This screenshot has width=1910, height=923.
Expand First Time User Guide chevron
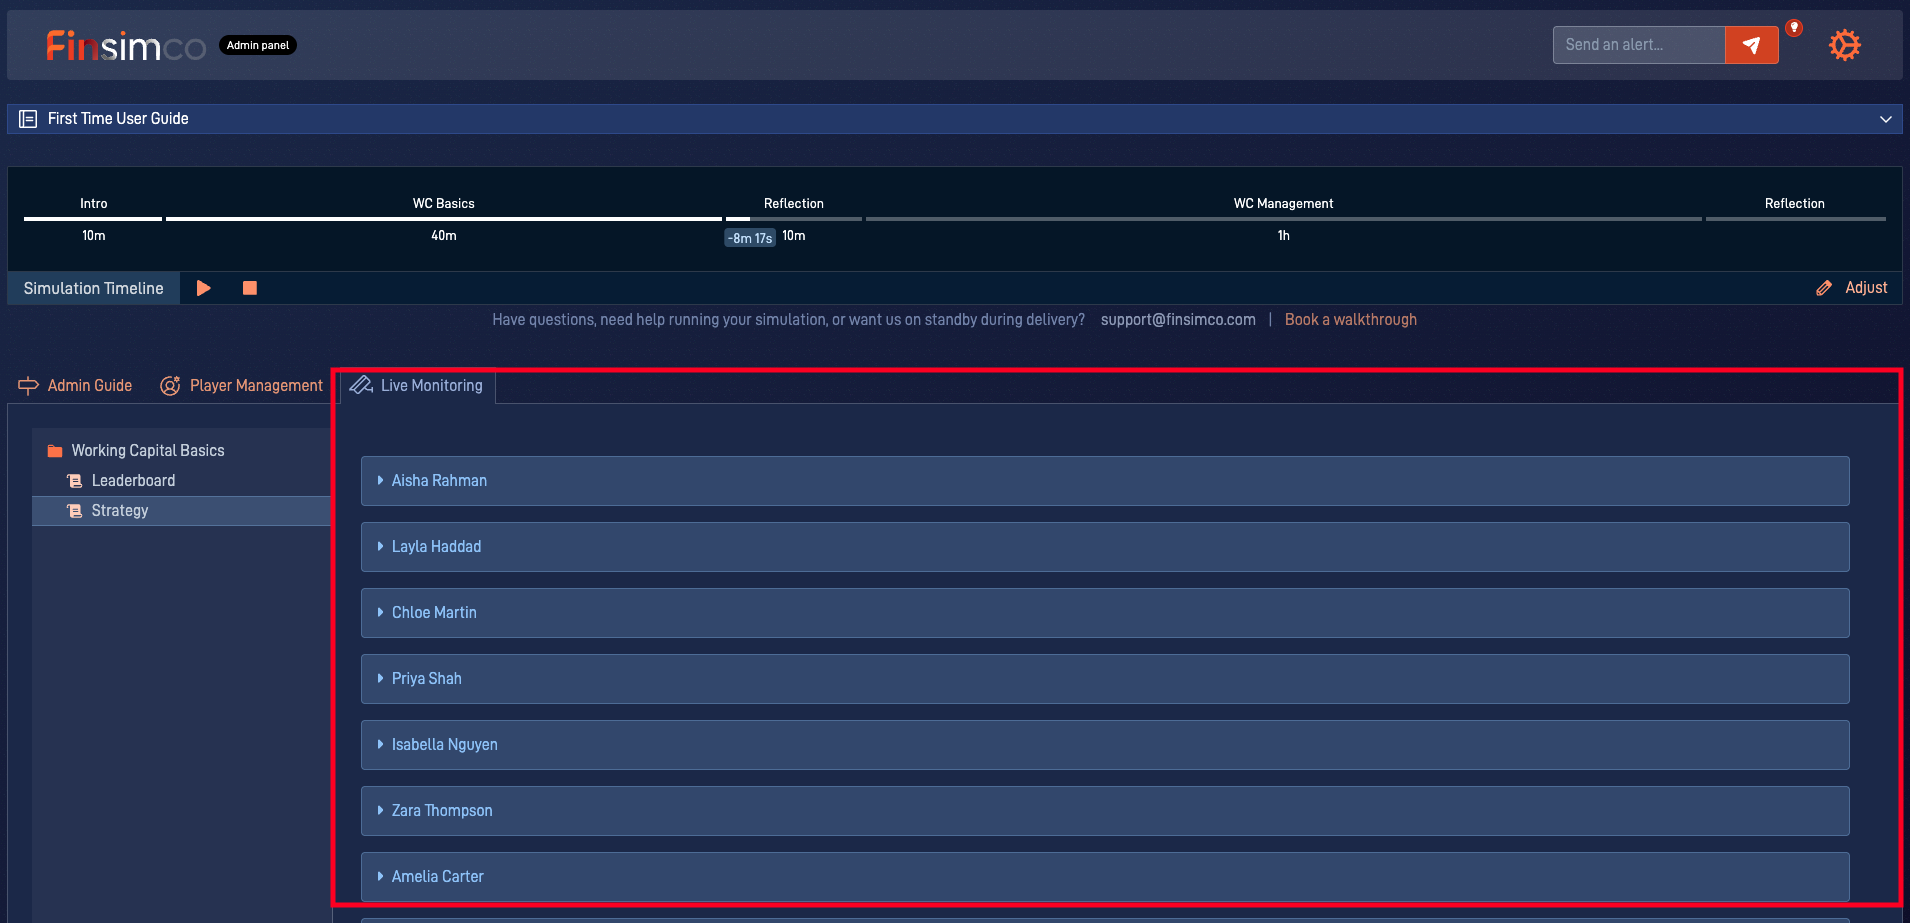click(x=1886, y=119)
